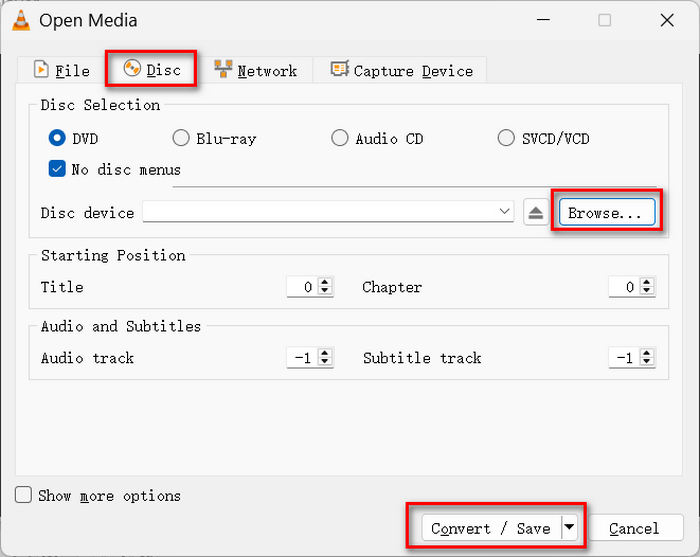This screenshot has width=700, height=557.
Task: Enable Show more options checkbox
Action: (x=23, y=495)
